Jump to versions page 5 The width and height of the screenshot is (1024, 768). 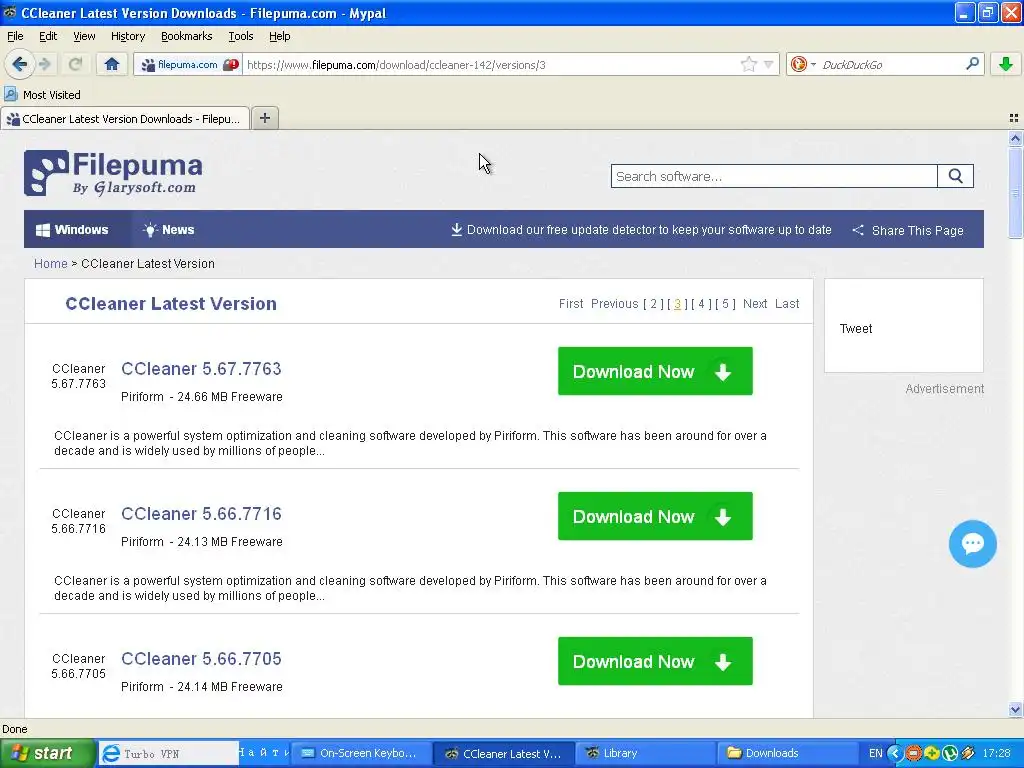tap(725, 304)
